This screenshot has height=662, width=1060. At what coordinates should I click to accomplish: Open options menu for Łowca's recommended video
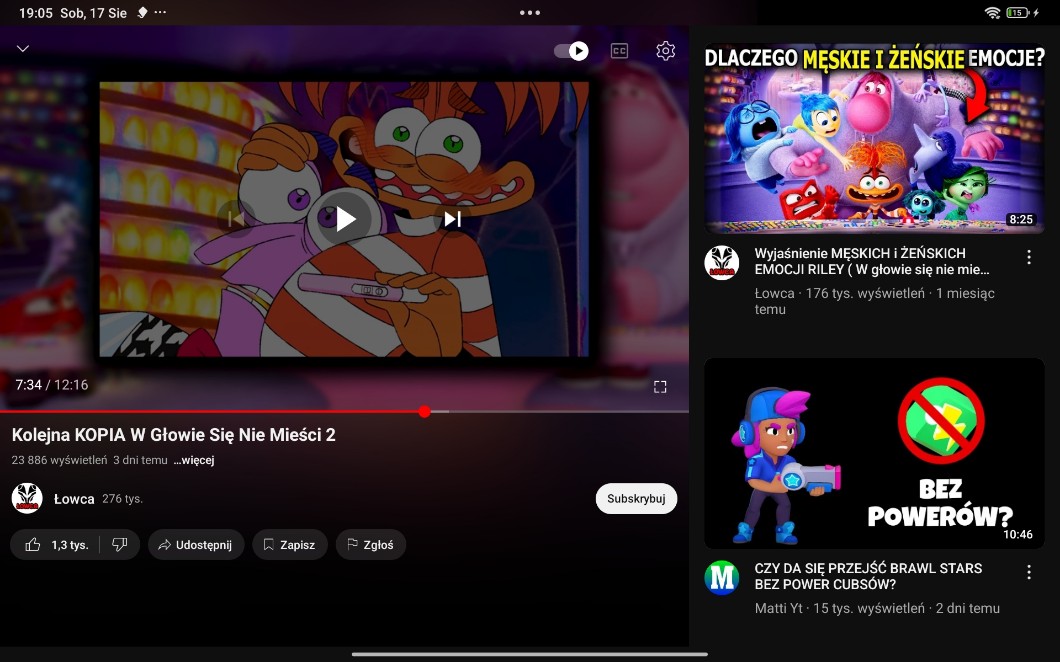(x=1028, y=258)
